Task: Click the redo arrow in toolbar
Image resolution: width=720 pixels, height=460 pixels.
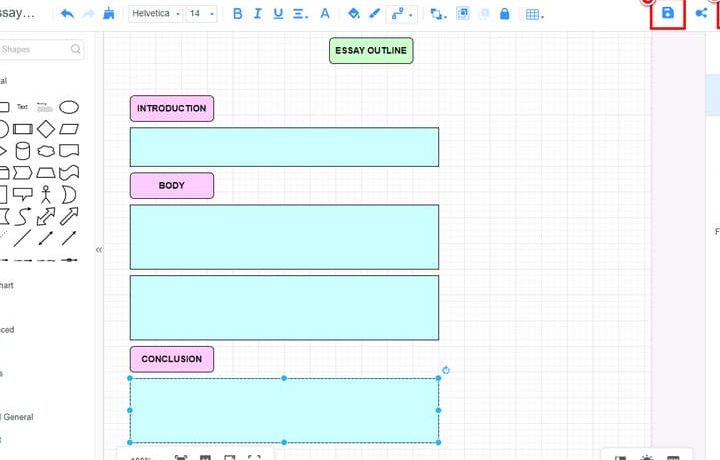Action: [88, 14]
